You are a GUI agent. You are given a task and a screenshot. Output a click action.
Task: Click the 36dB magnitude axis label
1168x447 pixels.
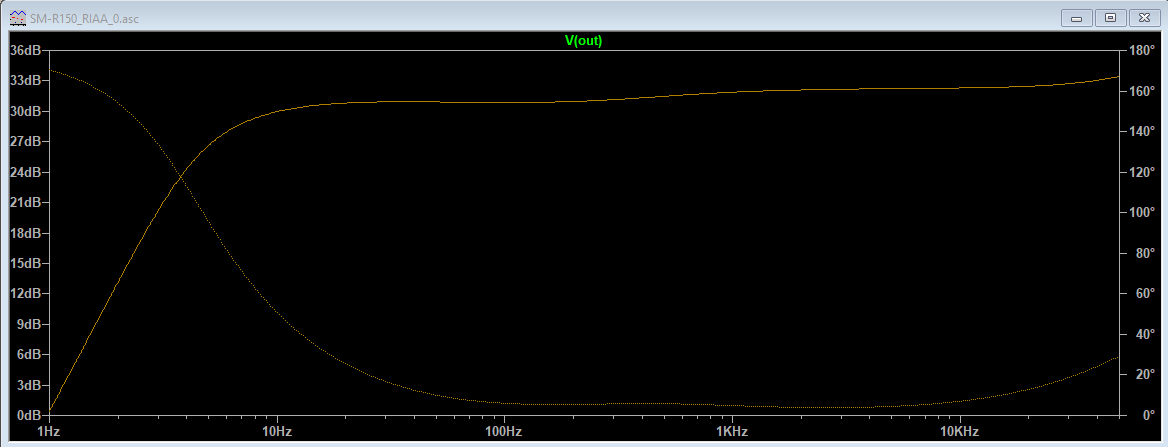point(25,51)
